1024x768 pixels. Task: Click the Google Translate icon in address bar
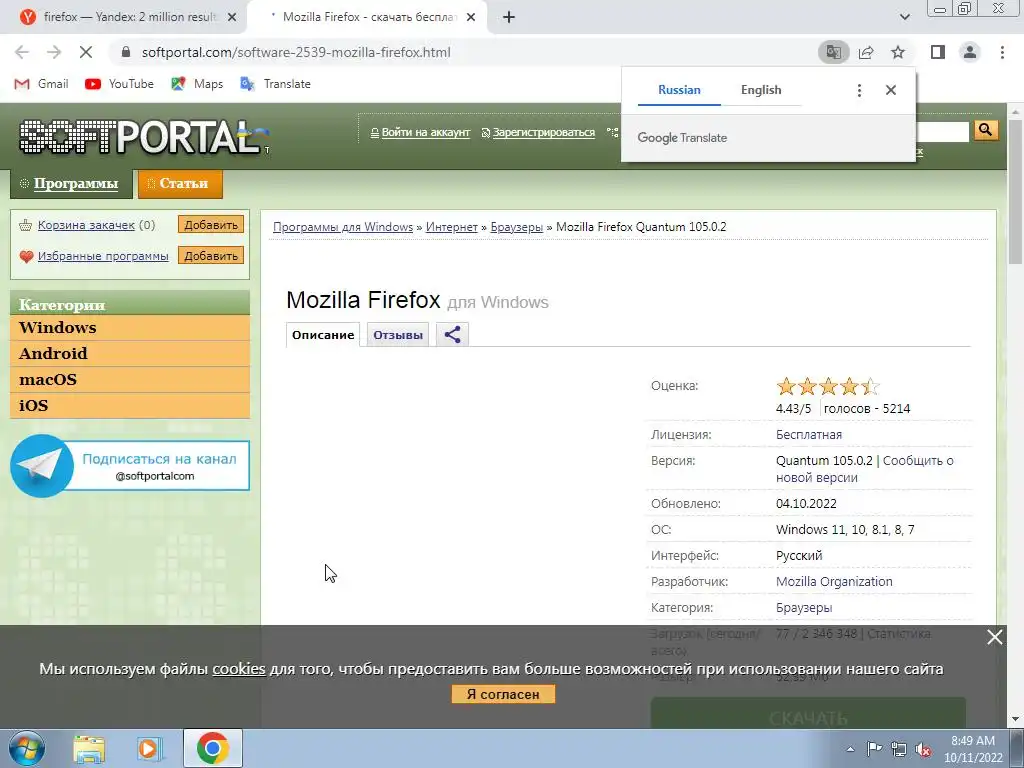pos(833,52)
